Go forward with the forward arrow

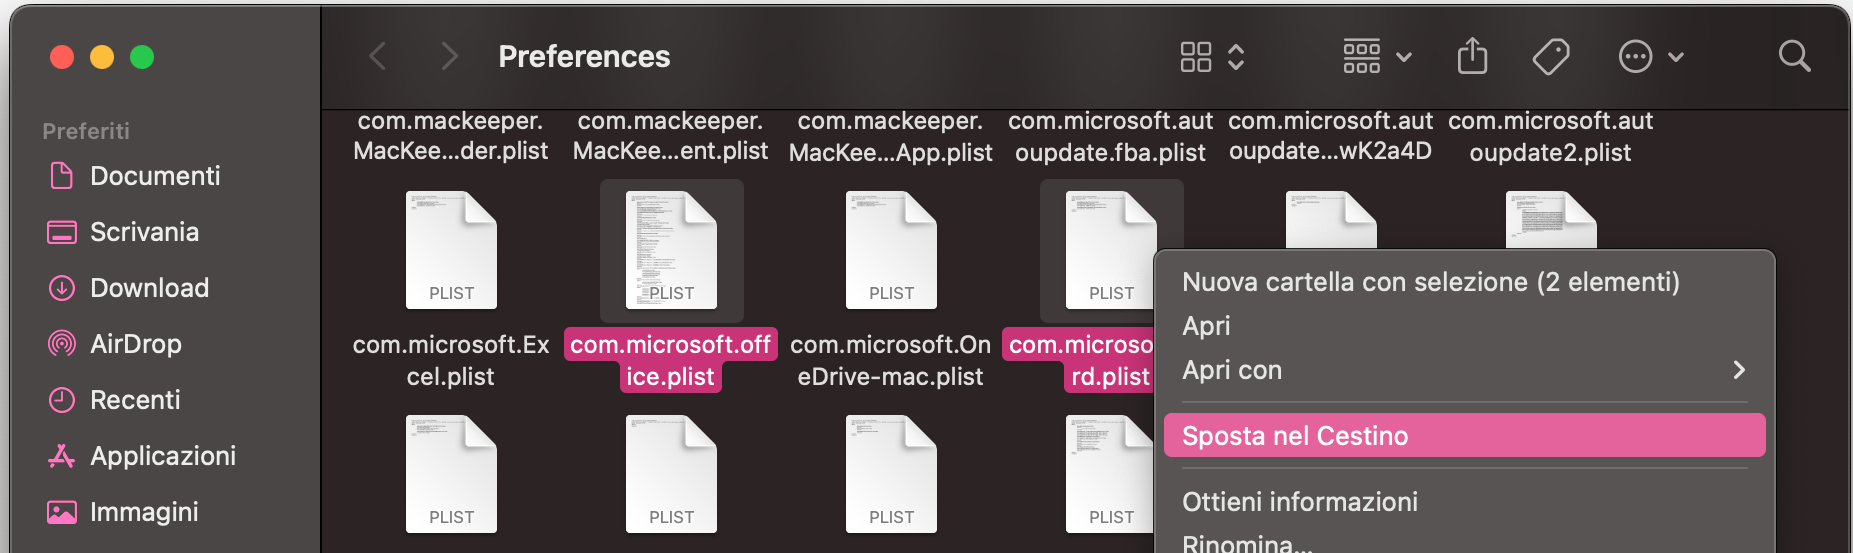coord(449,56)
